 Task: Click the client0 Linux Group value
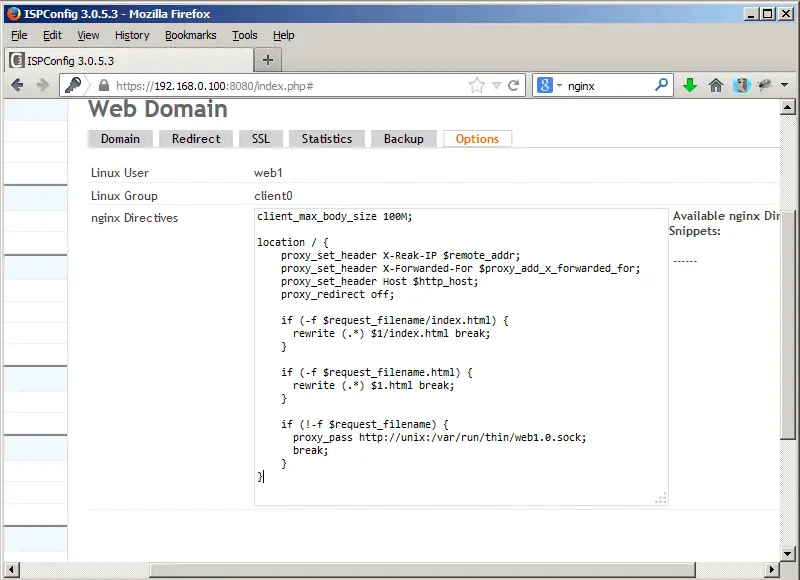(273, 196)
